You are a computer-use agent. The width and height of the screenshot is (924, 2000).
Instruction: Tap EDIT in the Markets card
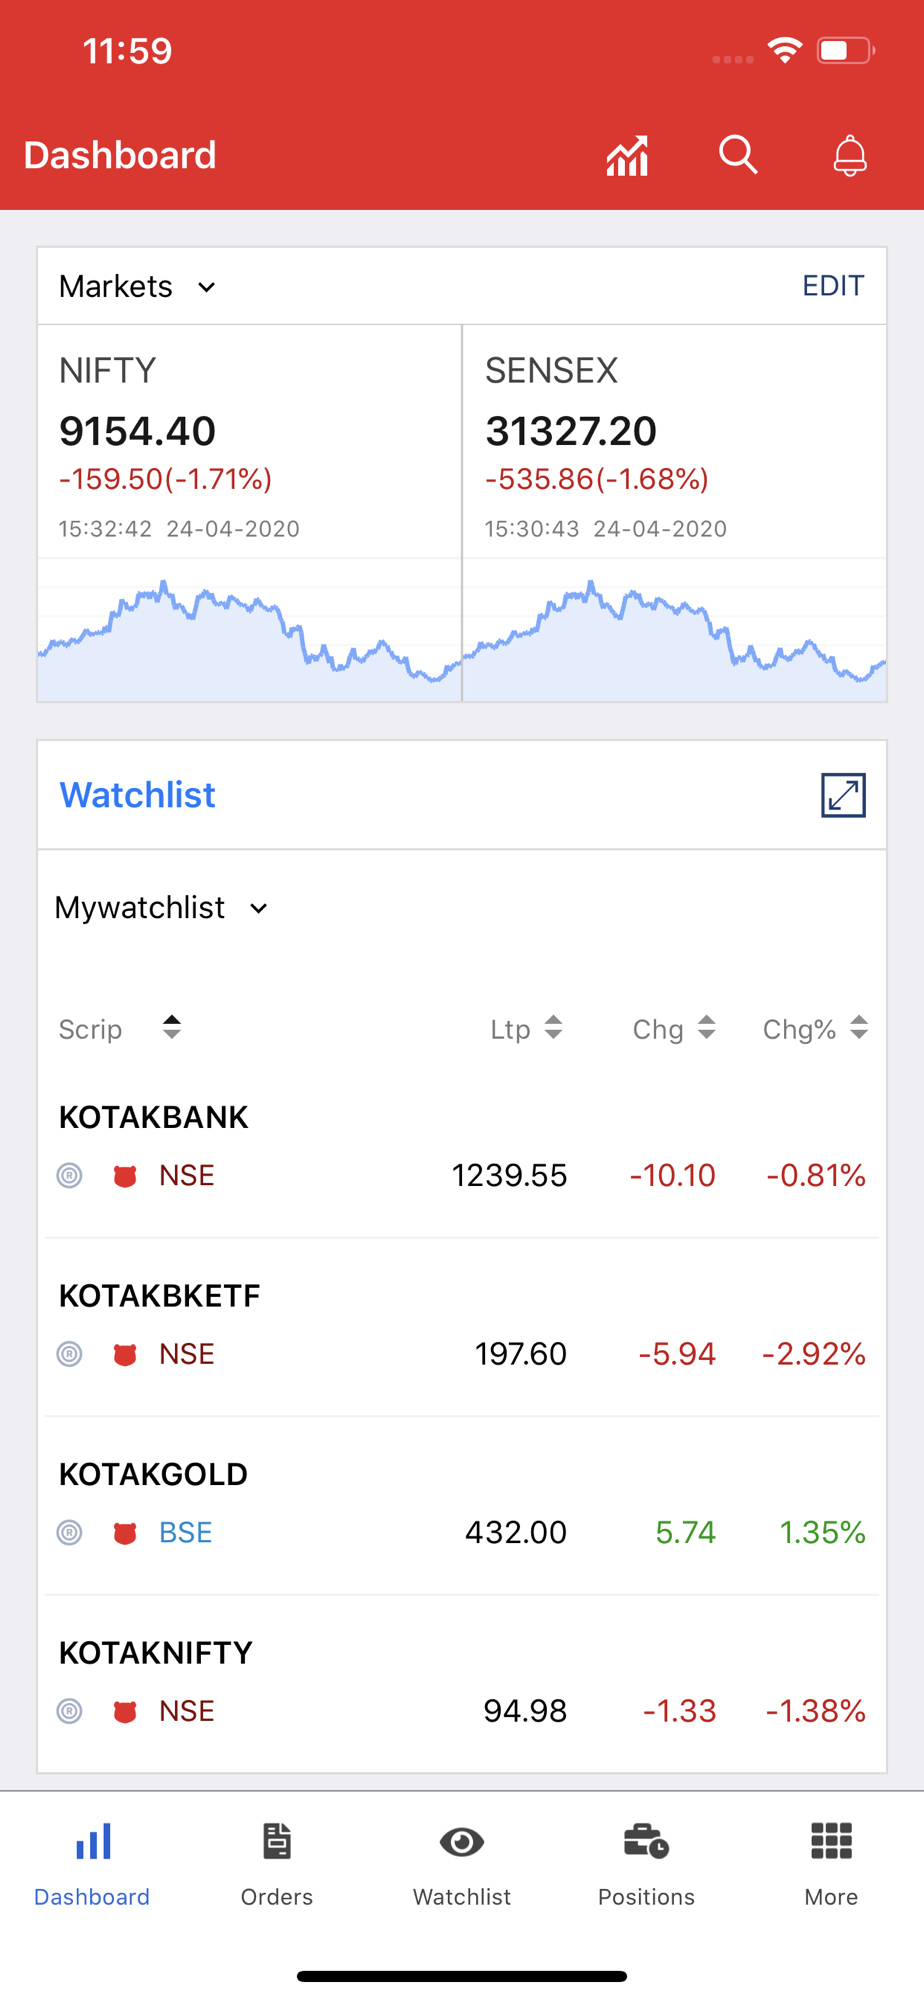(833, 286)
